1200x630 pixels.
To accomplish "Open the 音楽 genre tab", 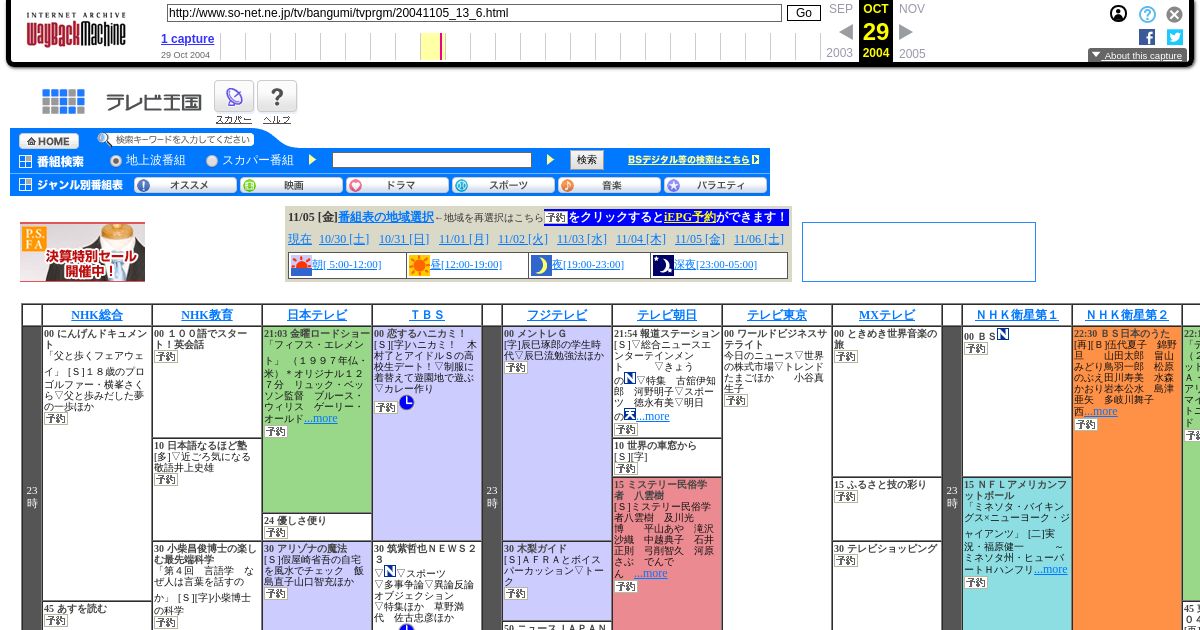I will [610, 185].
